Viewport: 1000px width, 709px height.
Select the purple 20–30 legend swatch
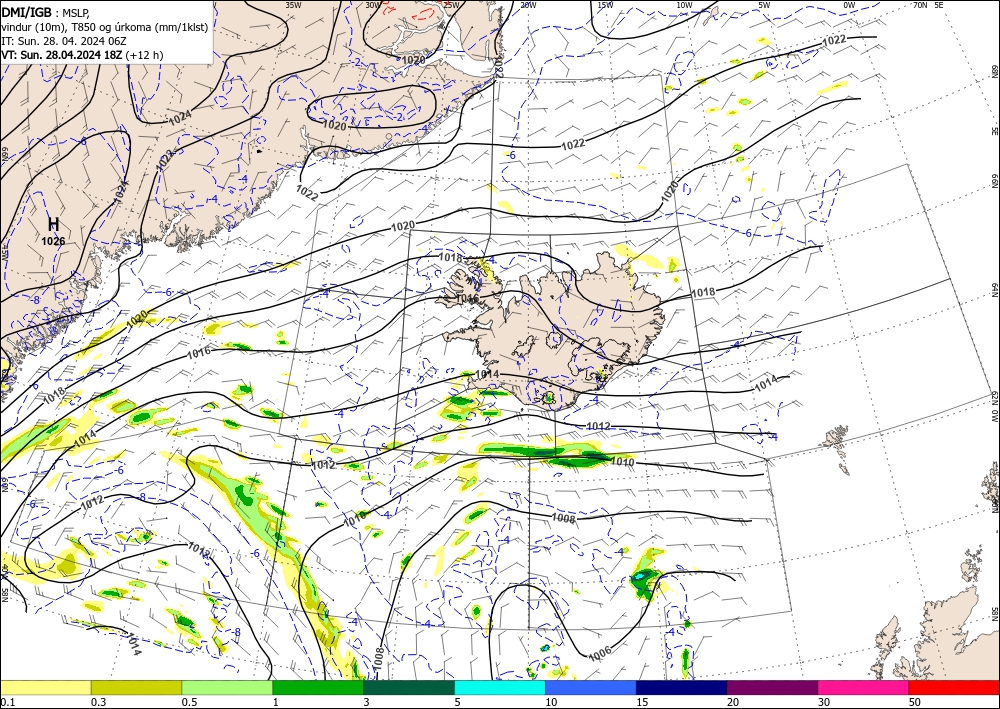pyautogui.click(x=772, y=687)
